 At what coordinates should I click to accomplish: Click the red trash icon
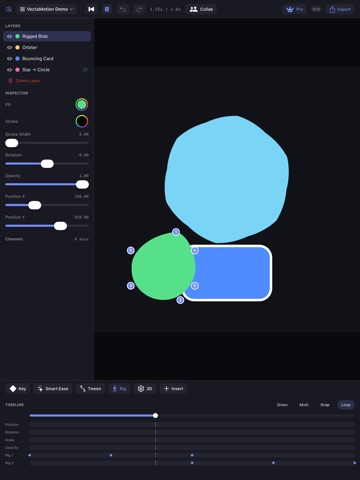point(10,81)
